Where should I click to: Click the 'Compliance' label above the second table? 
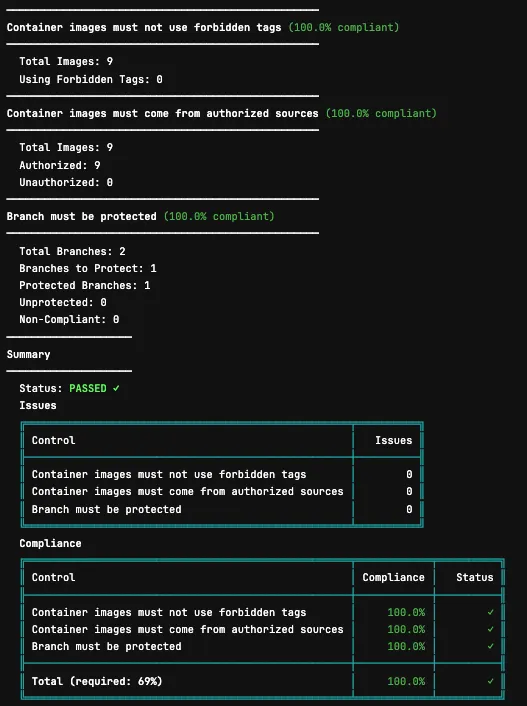tap(50, 543)
